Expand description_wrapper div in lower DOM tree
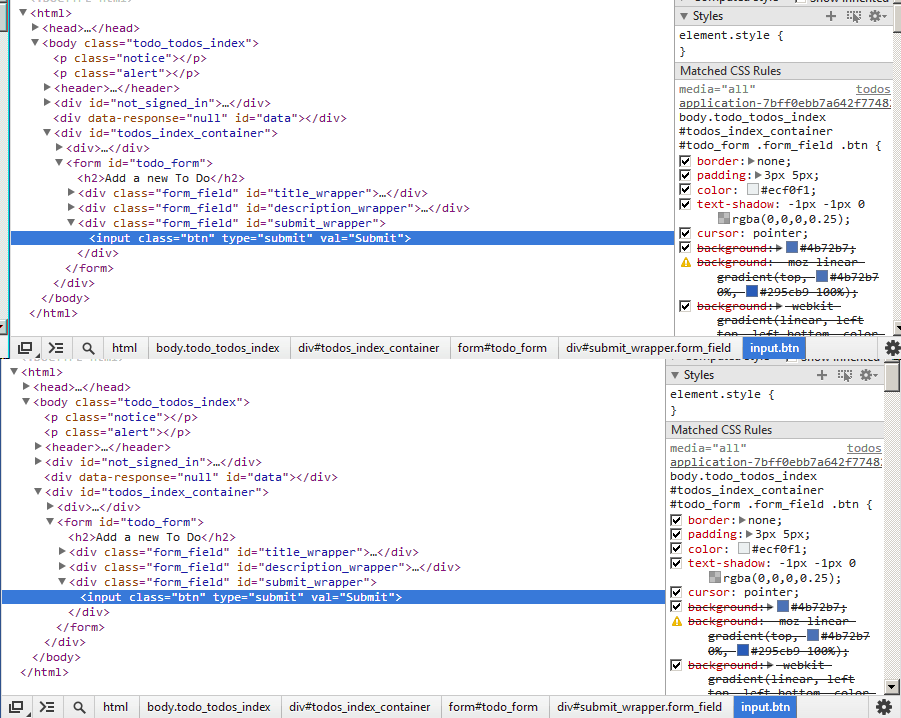Screen dimensions: 901x718 point(62,566)
